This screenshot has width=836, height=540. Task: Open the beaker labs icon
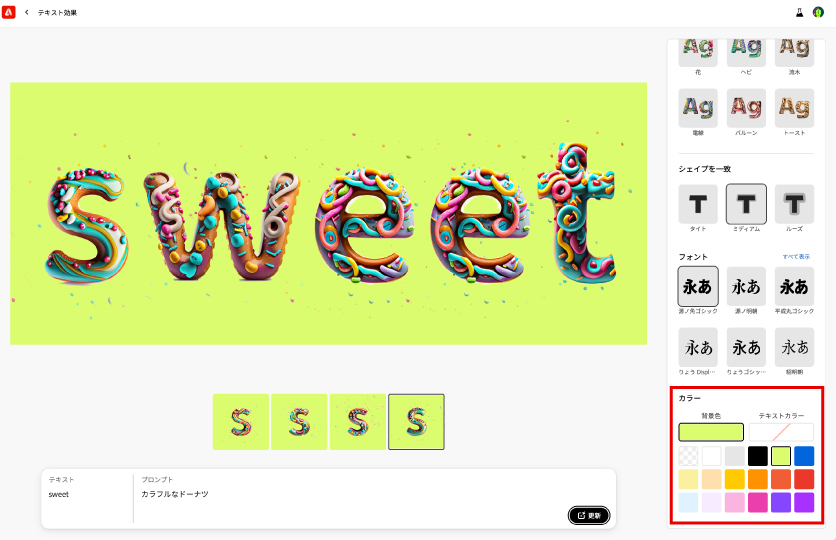tap(799, 12)
